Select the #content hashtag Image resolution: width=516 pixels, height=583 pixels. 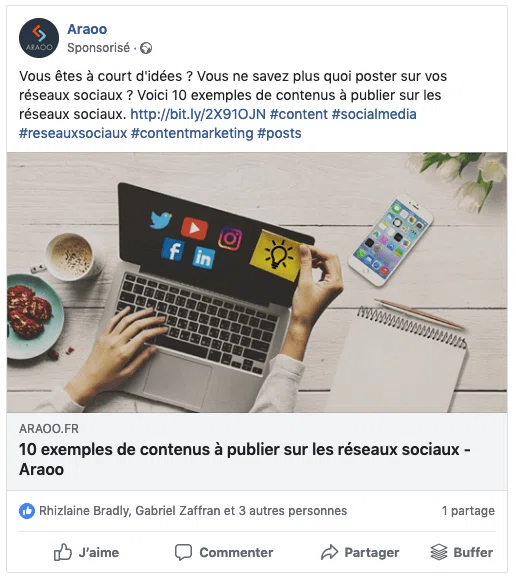tap(299, 114)
